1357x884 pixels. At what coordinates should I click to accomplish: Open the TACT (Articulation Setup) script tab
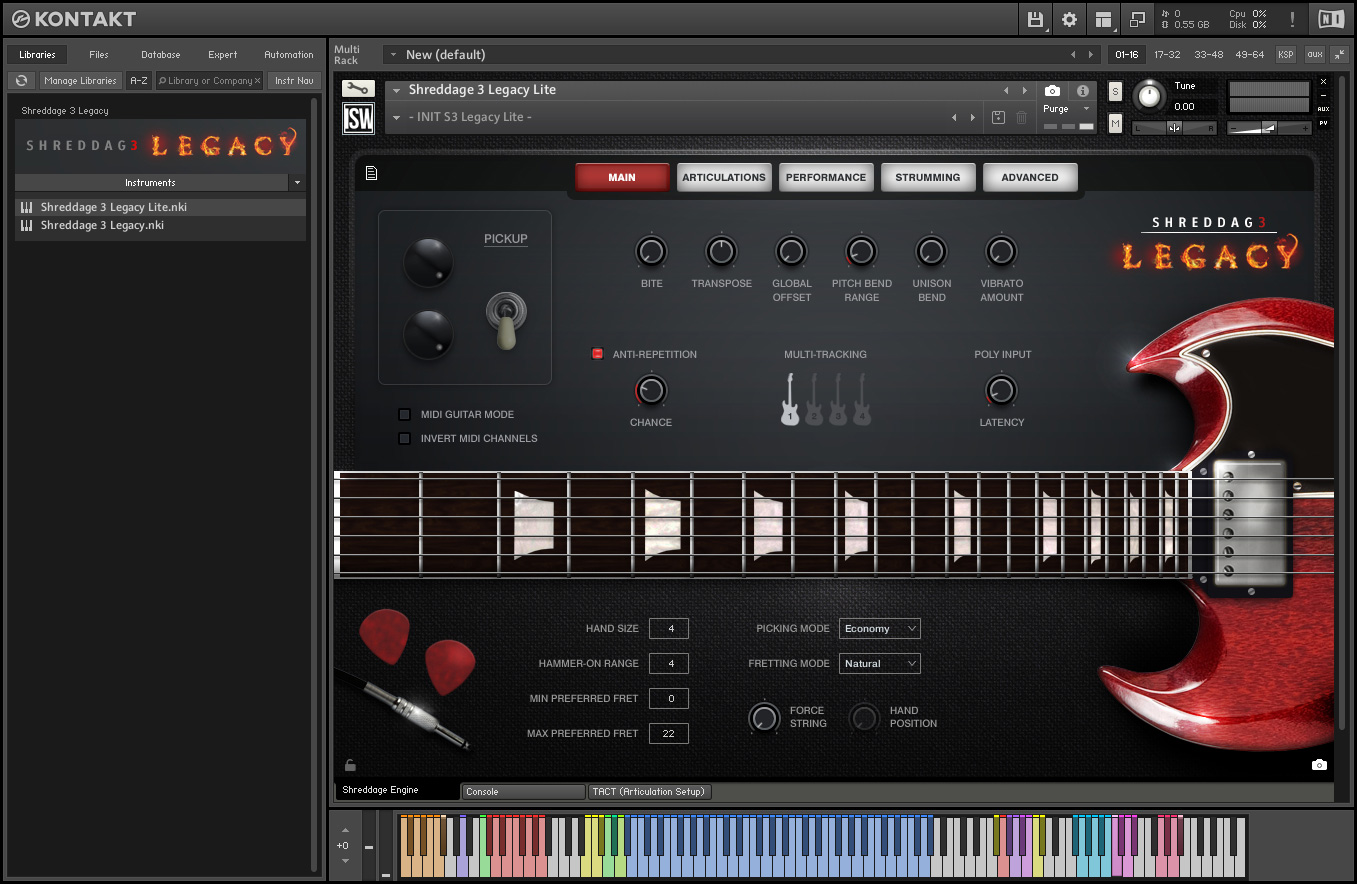650,791
